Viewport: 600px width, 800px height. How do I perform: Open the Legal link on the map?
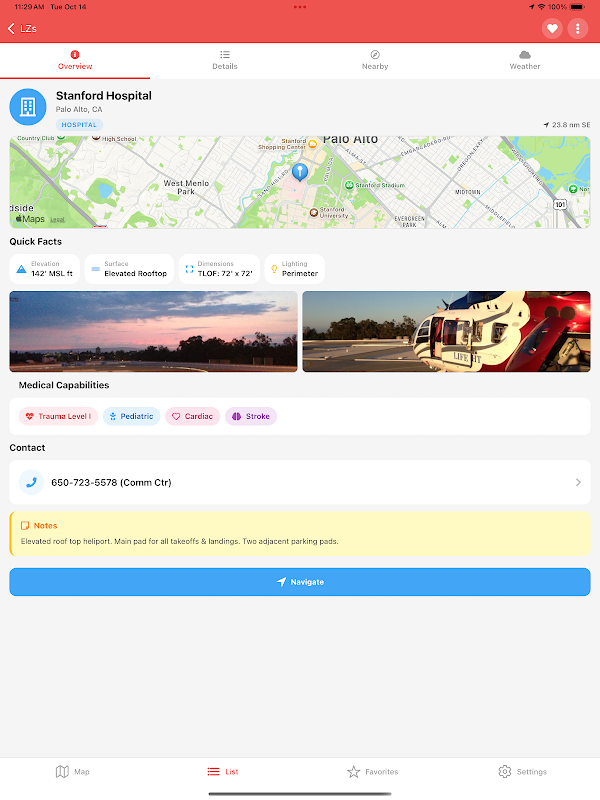pyautogui.click(x=57, y=220)
